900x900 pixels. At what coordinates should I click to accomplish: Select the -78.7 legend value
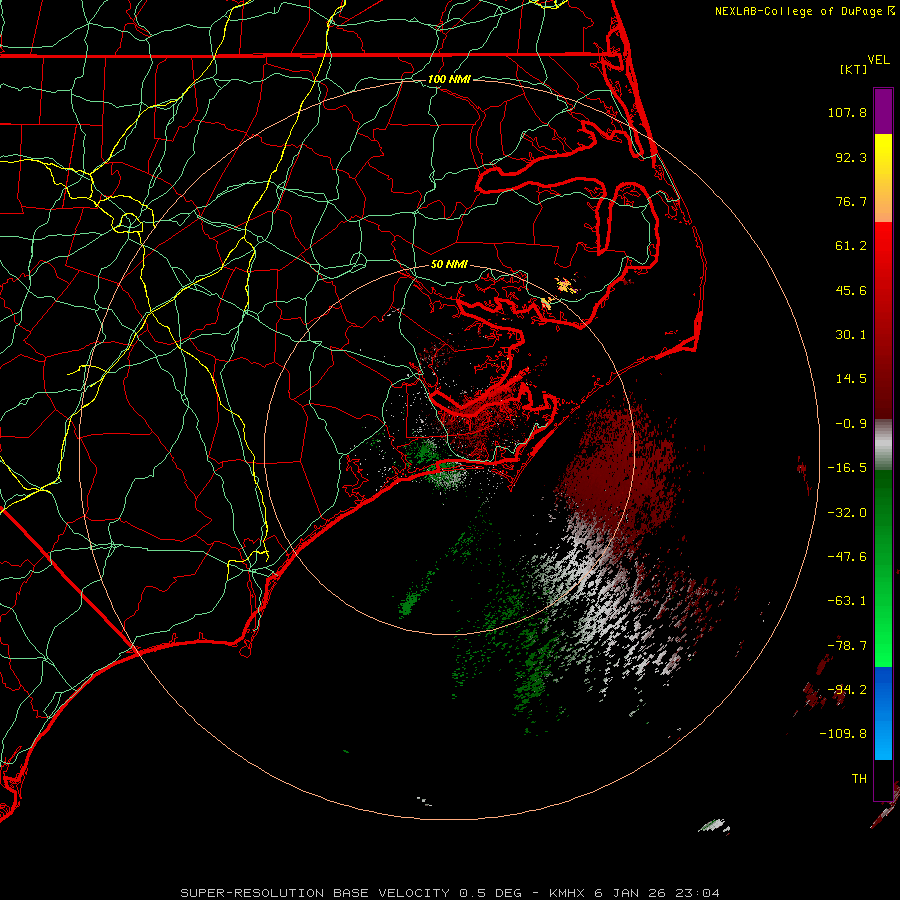coord(847,646)
